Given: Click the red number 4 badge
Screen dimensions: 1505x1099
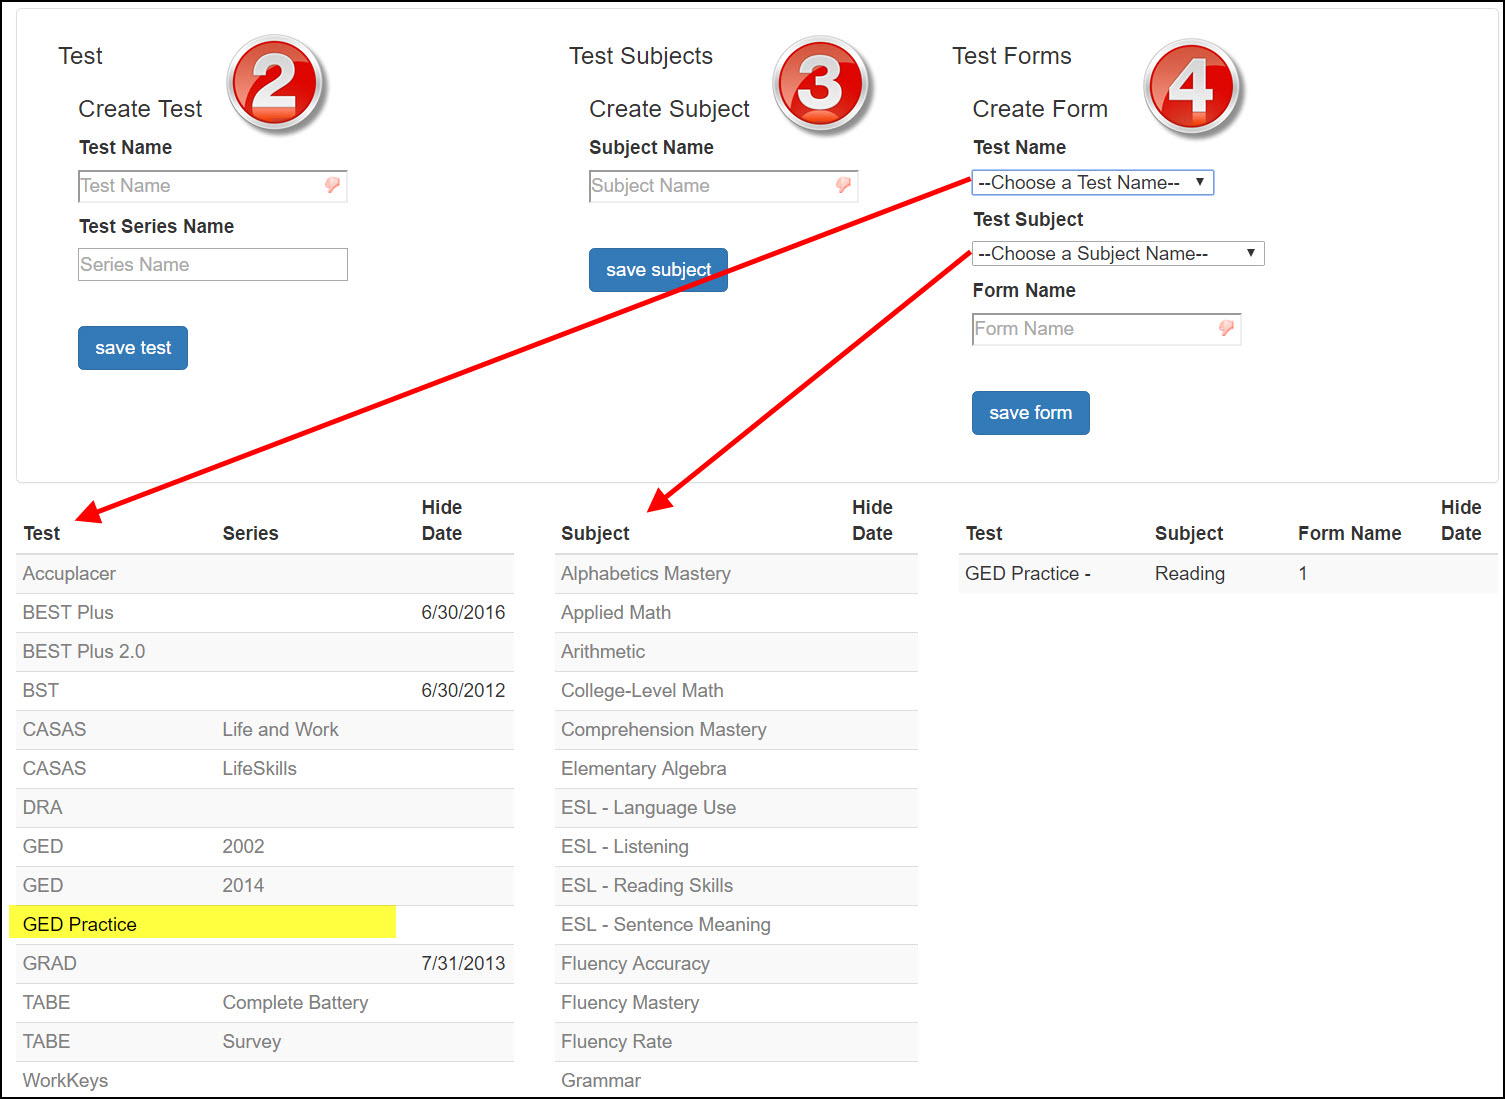Looking at the screenshot, I should pos(1191,87).
